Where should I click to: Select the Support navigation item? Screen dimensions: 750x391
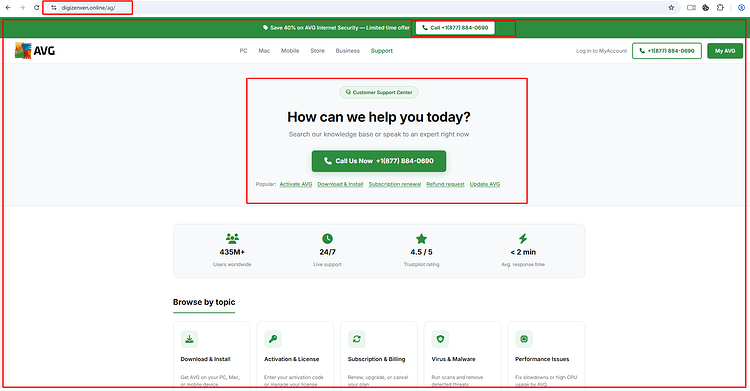(x=382, y=51)
